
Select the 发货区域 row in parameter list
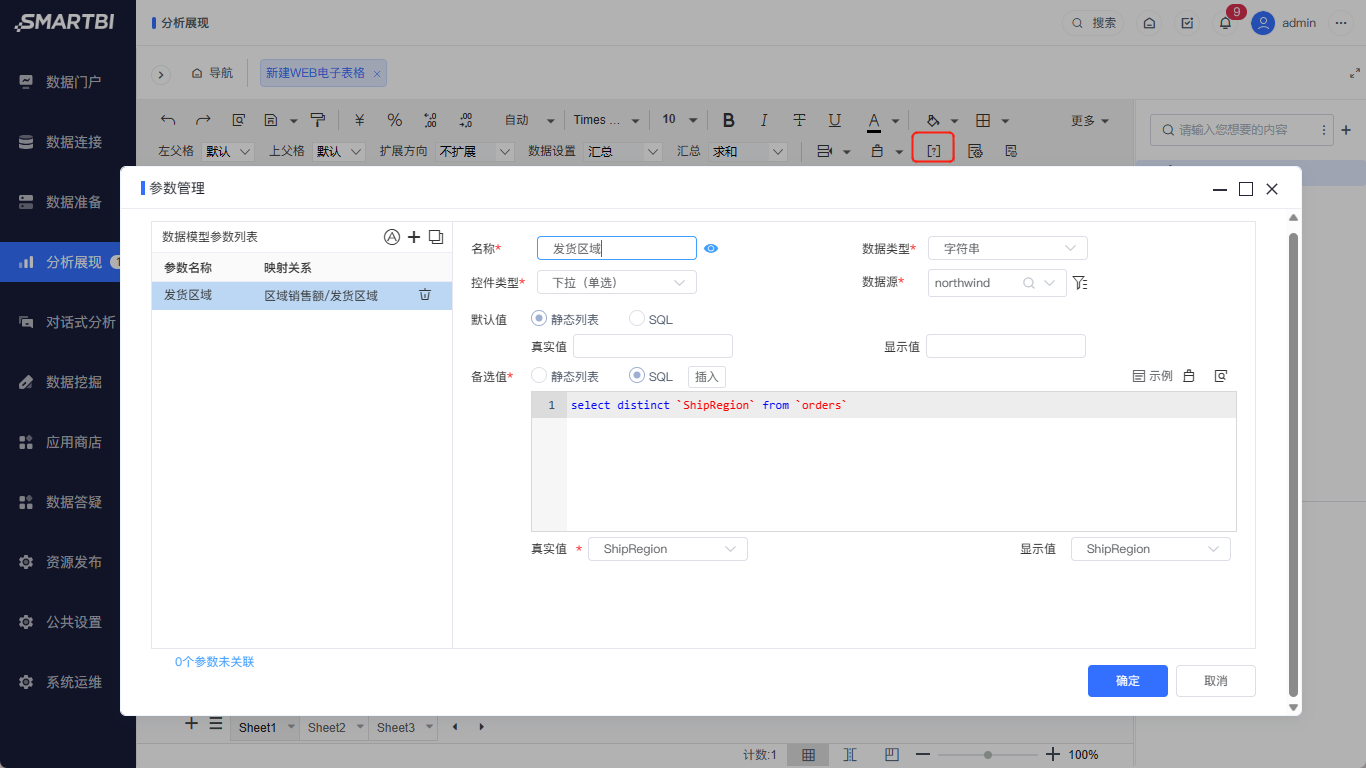click(x=302, y=295)
